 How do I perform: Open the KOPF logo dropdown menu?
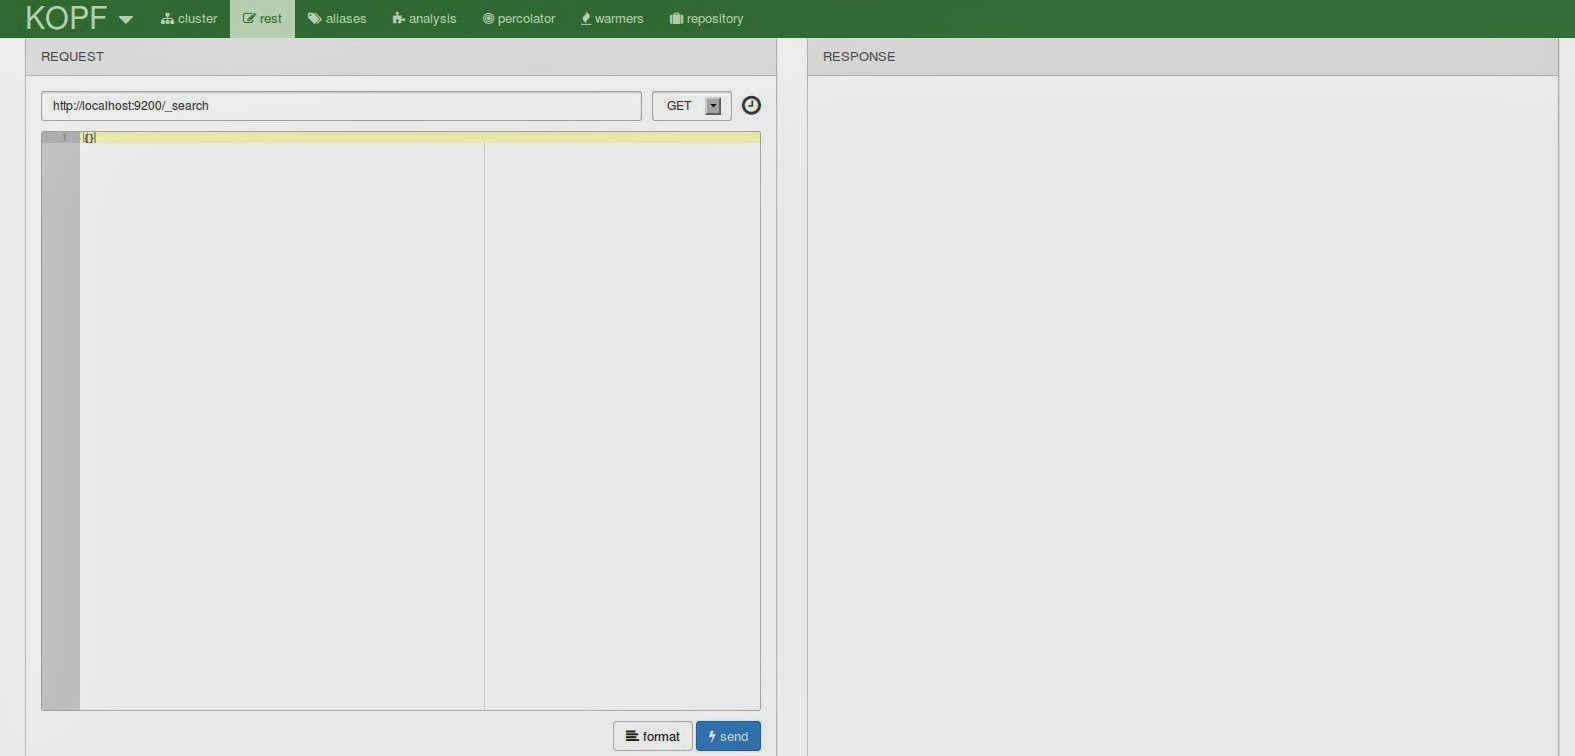pyautogui.click(x=79, y=18)
